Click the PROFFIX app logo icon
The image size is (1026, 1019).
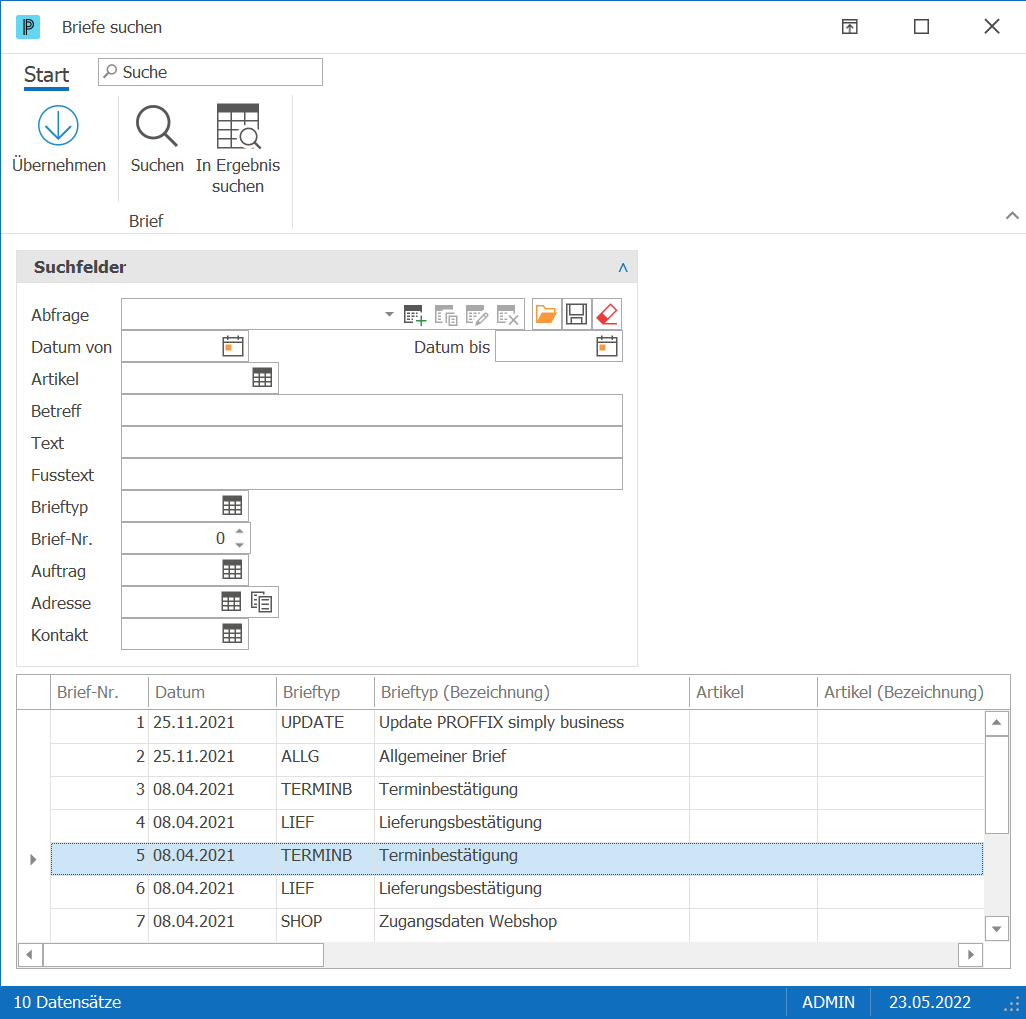[x=27, y=27]
